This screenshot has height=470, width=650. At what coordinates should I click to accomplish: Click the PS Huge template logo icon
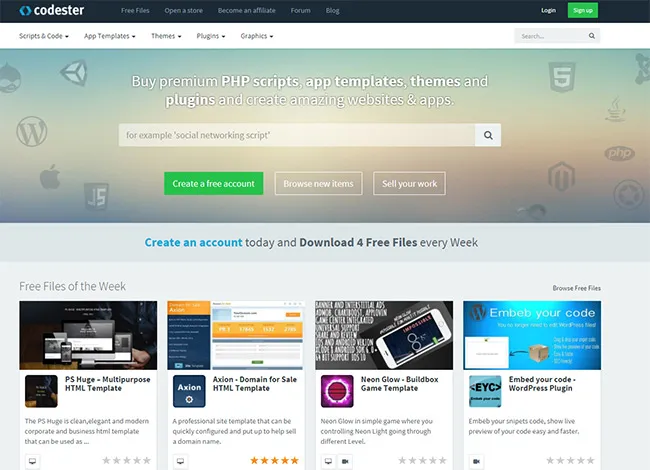[41, 391]
